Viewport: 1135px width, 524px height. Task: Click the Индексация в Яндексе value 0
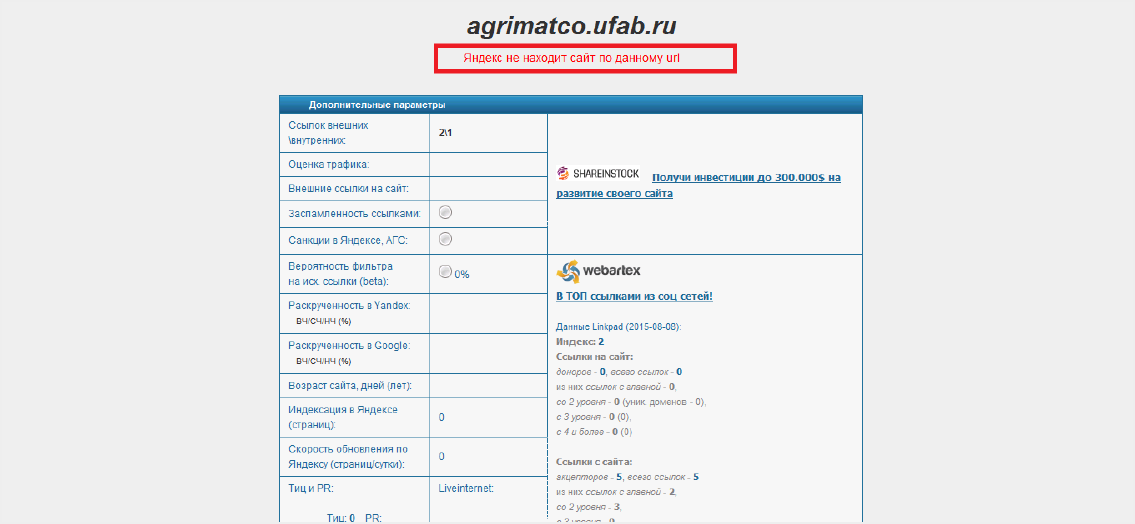coord(441,417)
